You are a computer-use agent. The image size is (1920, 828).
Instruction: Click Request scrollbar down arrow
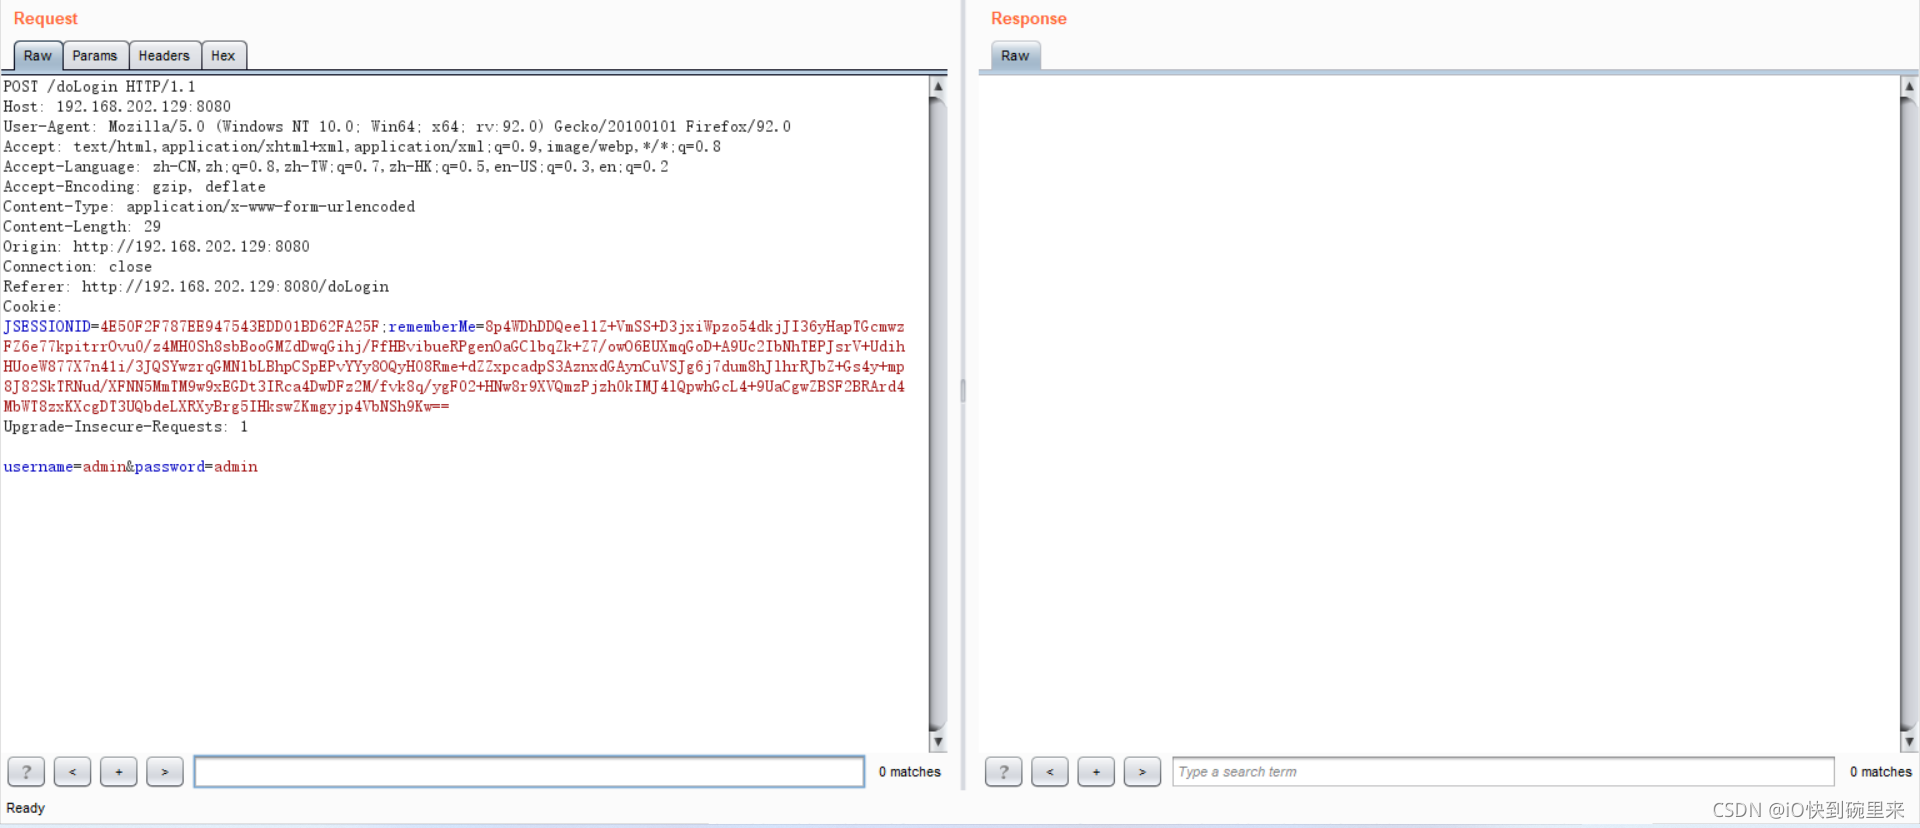938,742
